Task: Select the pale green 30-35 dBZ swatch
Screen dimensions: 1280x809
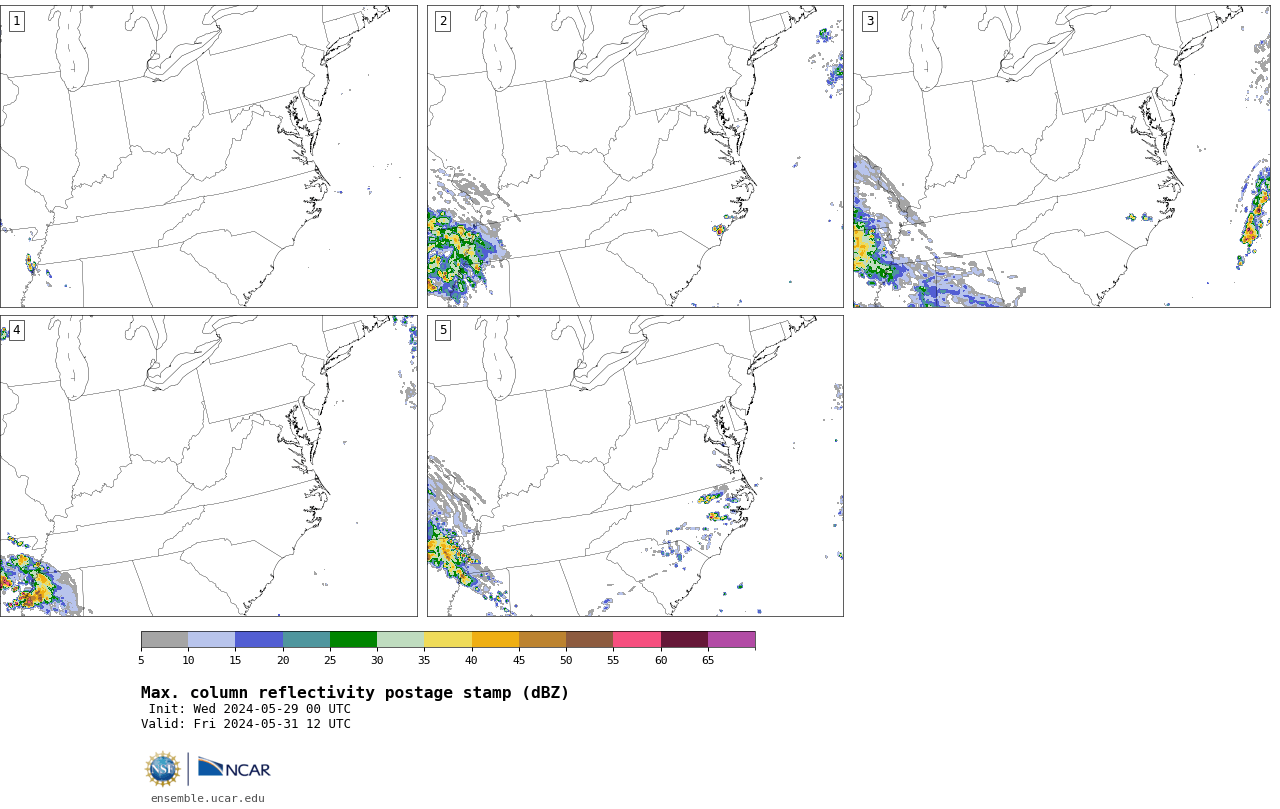Action: [x=400, y=640]
